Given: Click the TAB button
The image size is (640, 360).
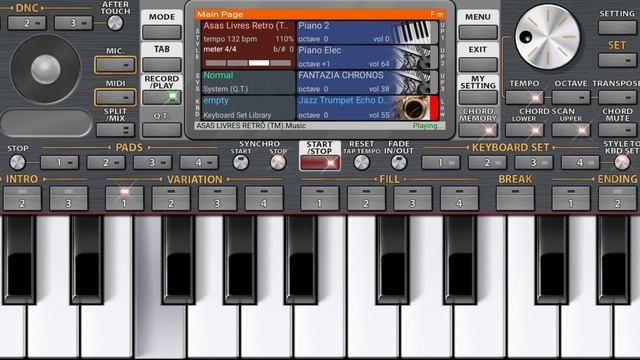Looking at the screenshot, I should click(162, 64).
